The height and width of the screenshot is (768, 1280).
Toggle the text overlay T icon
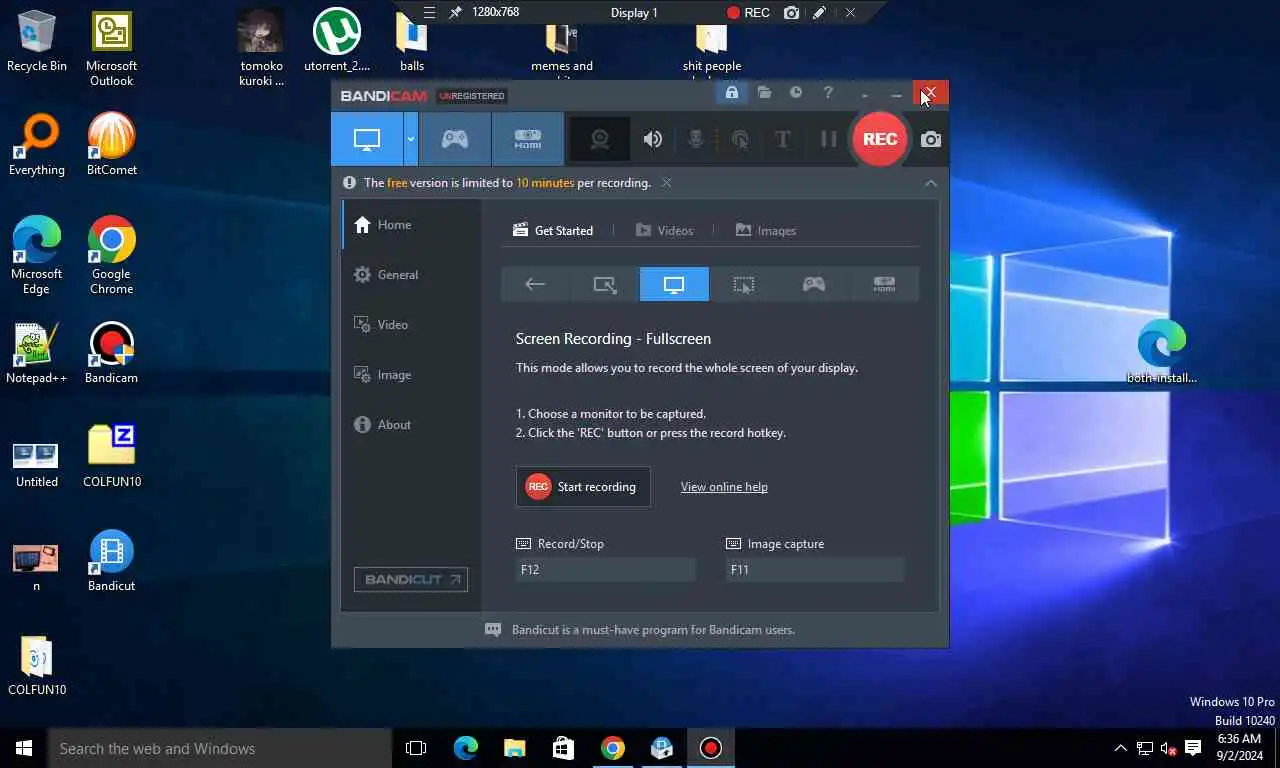tap(783, 139)
